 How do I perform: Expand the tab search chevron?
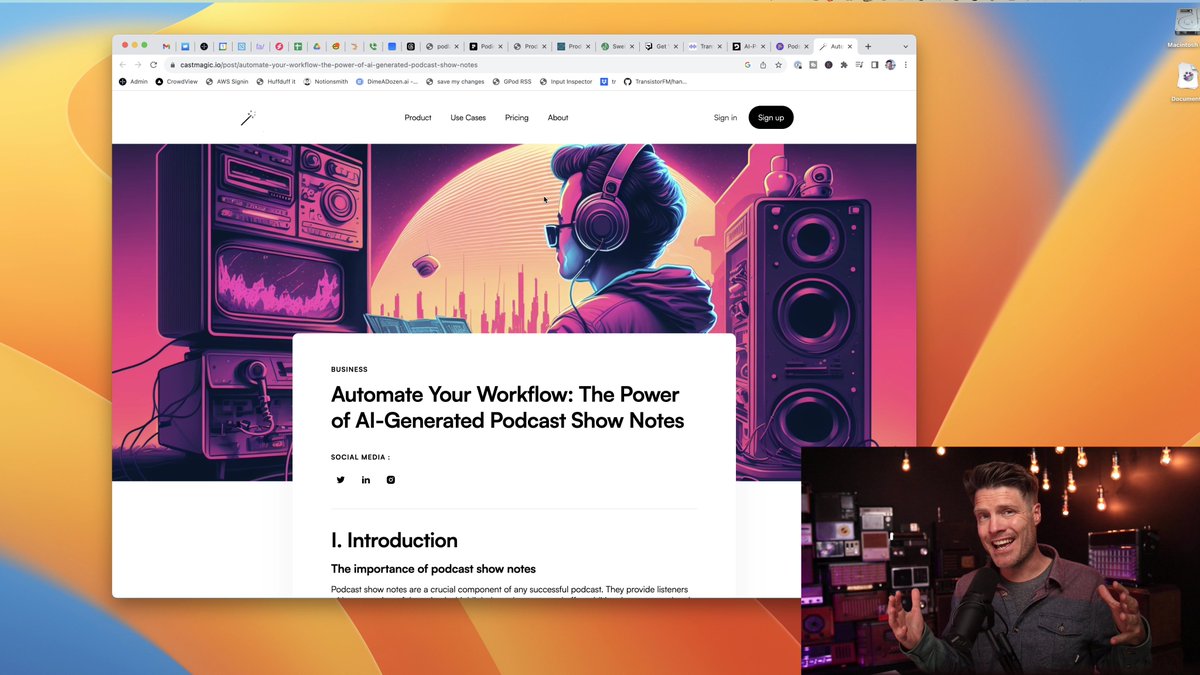(905, 46)
